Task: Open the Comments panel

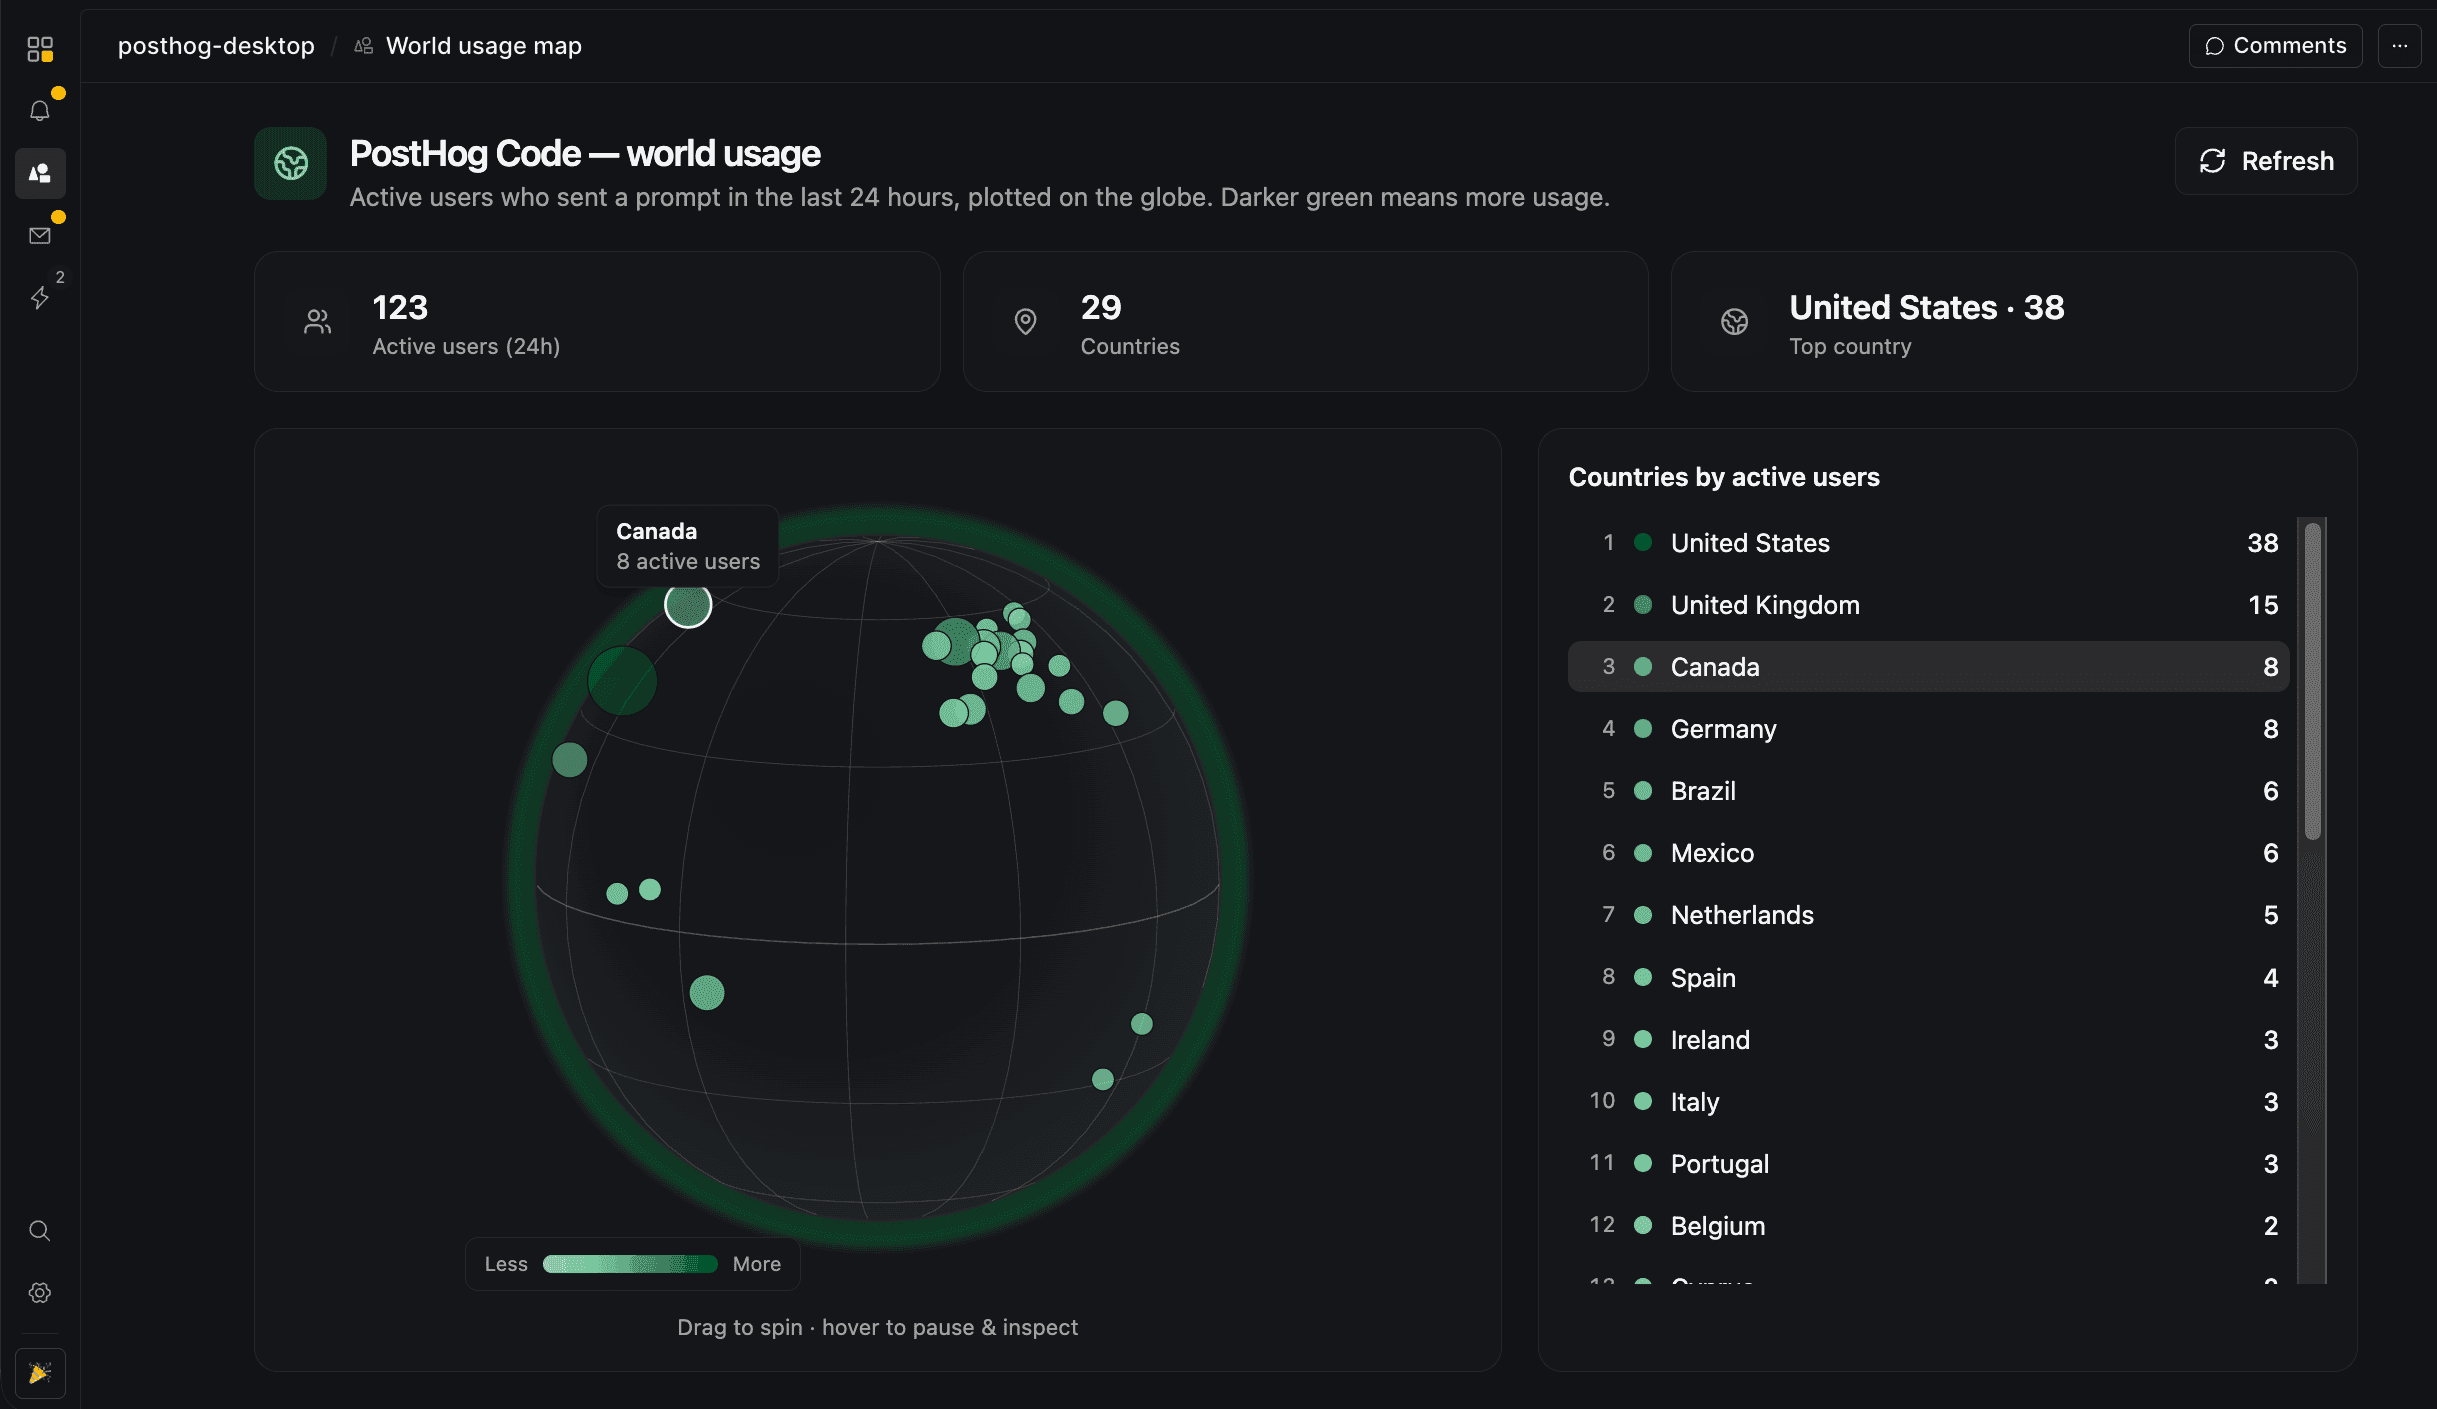Action: 2275,46
